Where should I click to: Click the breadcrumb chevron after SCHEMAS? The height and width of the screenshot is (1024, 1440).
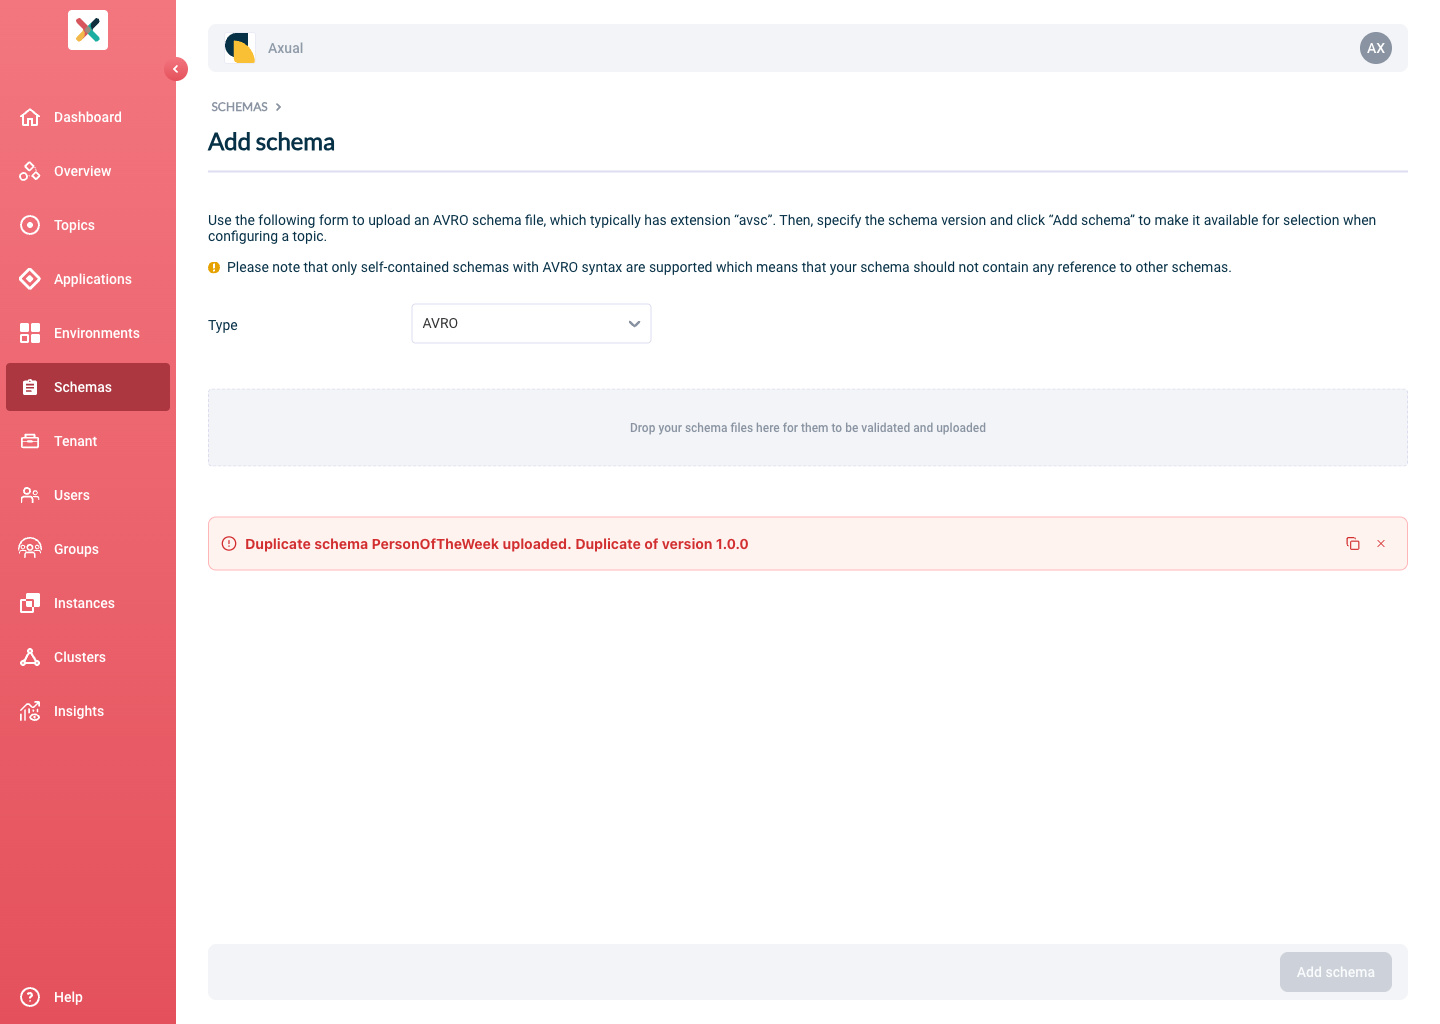click(278, 107)
